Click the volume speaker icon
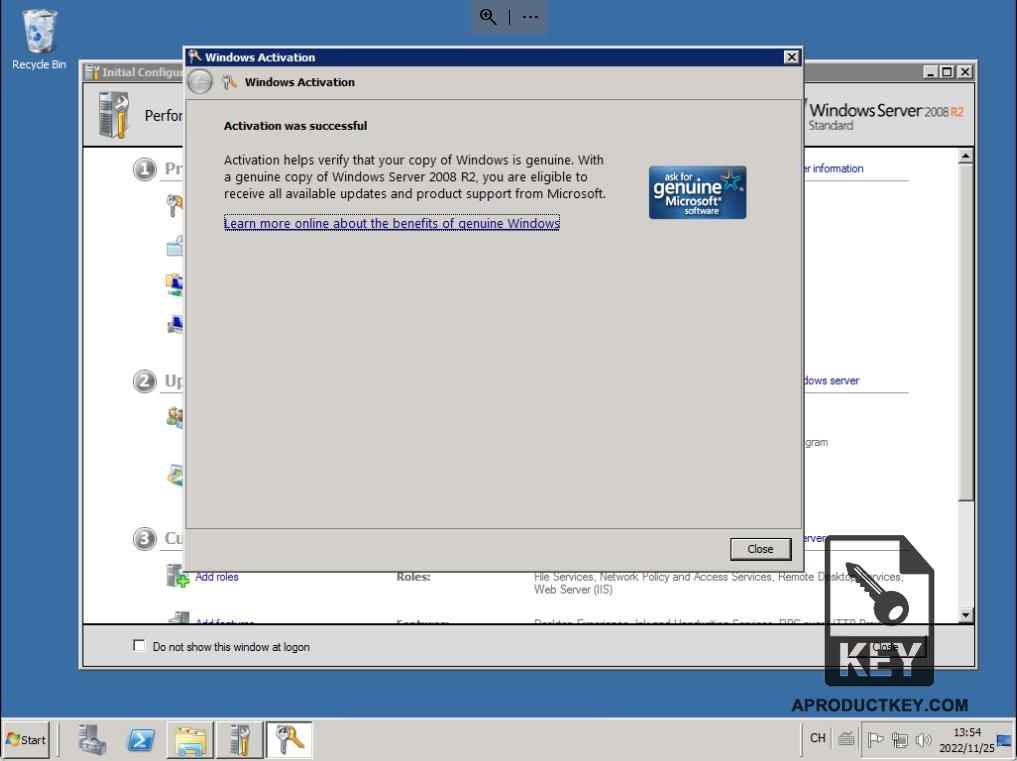This screenshot has height=761, width=1017. tap(923, 739)
